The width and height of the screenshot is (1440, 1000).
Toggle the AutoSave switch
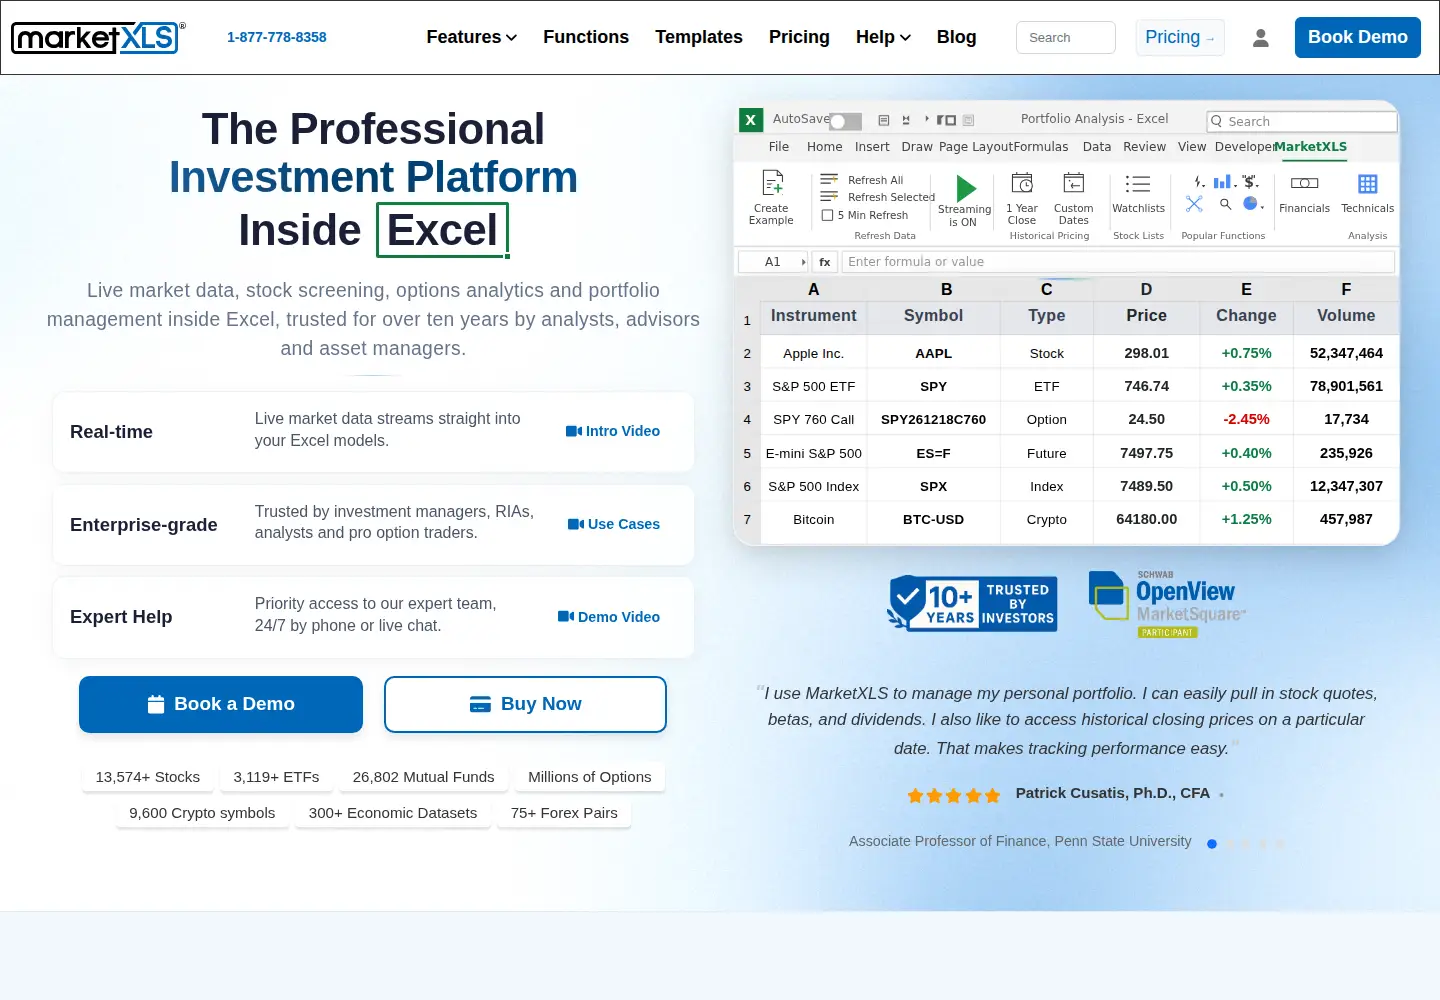click(x=845, y=121)
